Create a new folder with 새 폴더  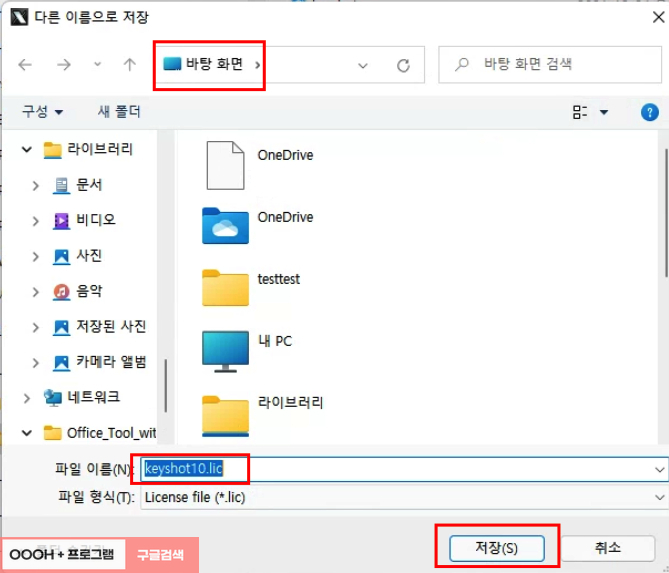pos(119,112)
